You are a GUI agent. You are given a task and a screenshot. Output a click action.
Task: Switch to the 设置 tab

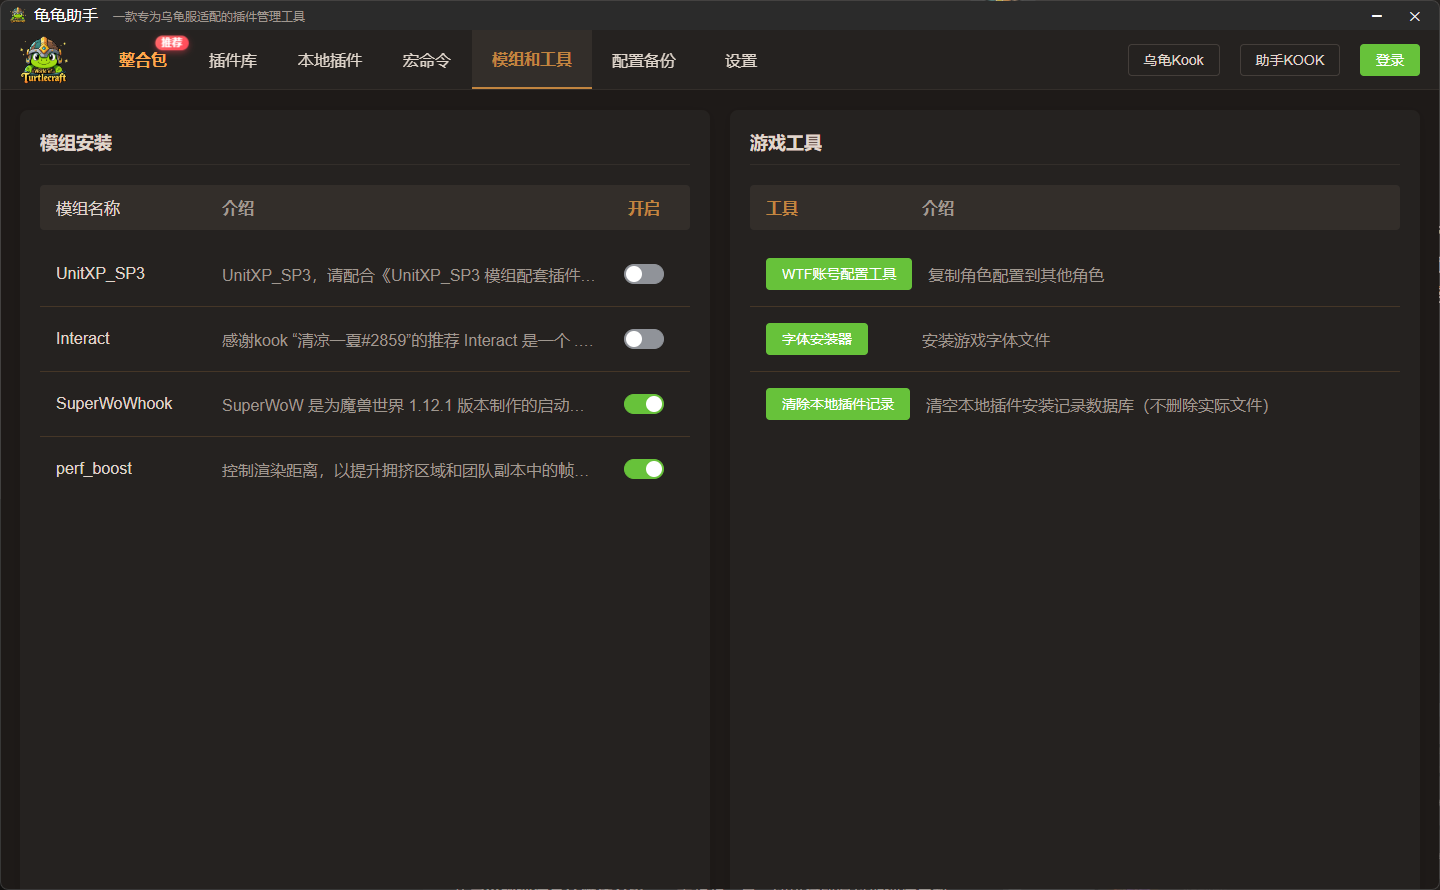(740, 60)
